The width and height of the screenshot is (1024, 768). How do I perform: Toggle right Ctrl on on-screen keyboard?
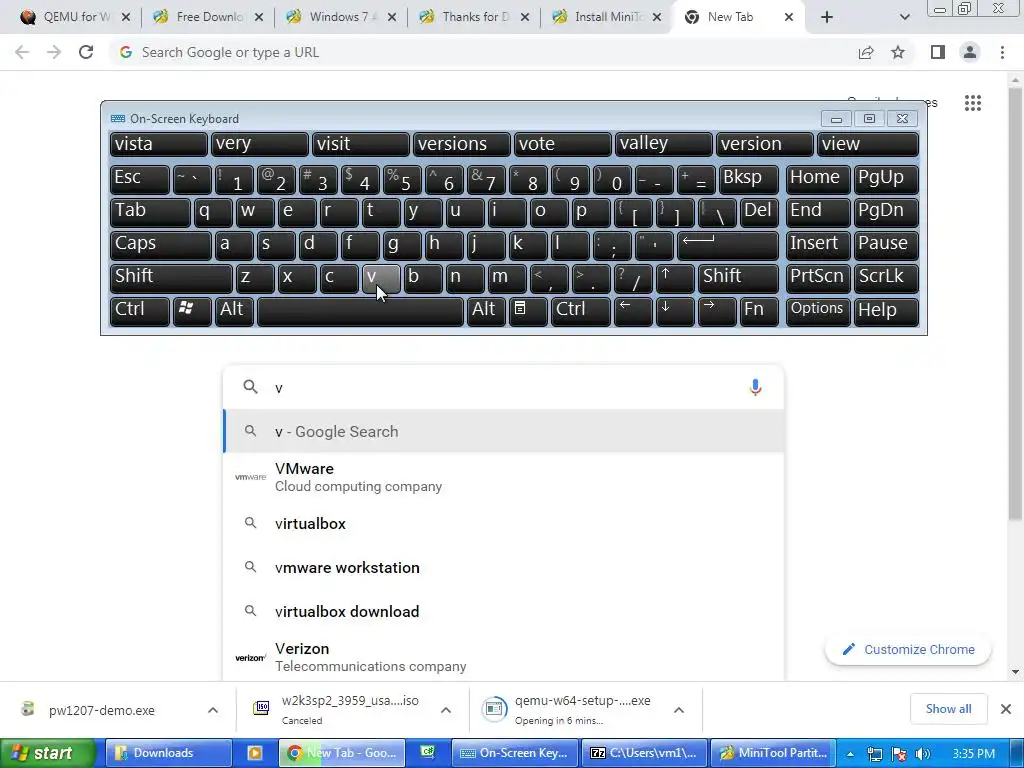point(581,310)
